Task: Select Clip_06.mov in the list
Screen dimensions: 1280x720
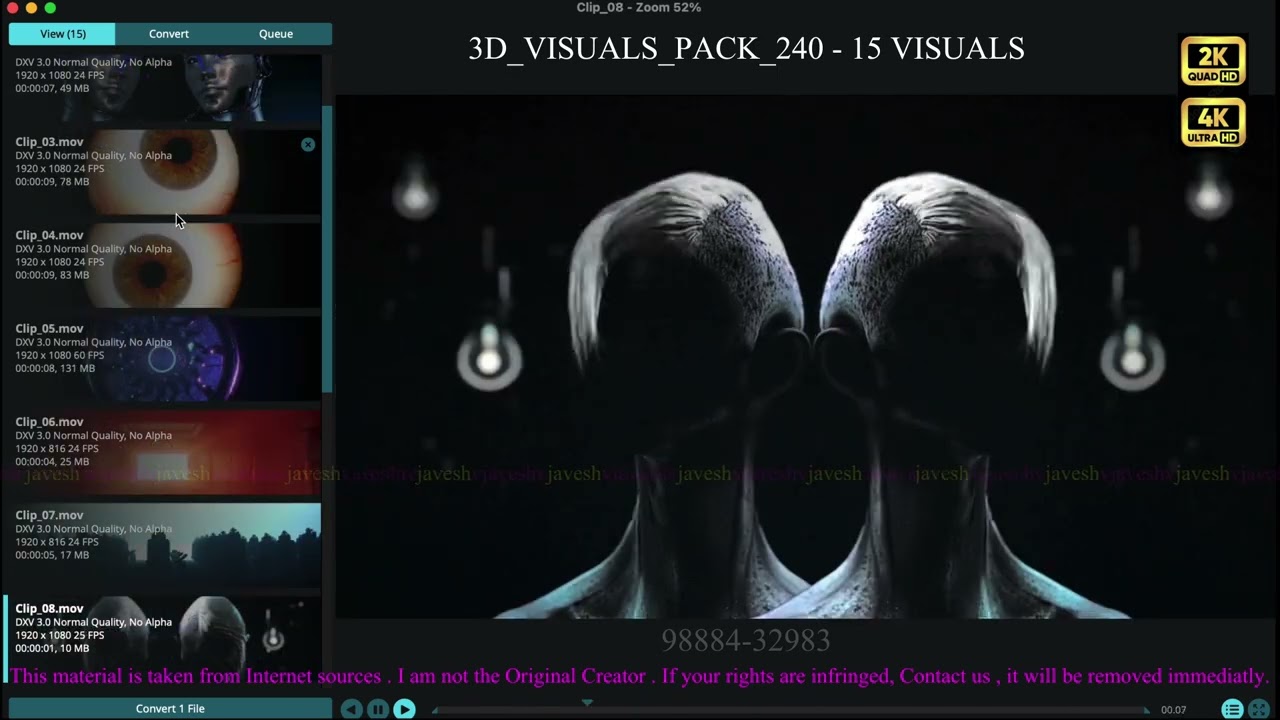Action: point(160,451)
